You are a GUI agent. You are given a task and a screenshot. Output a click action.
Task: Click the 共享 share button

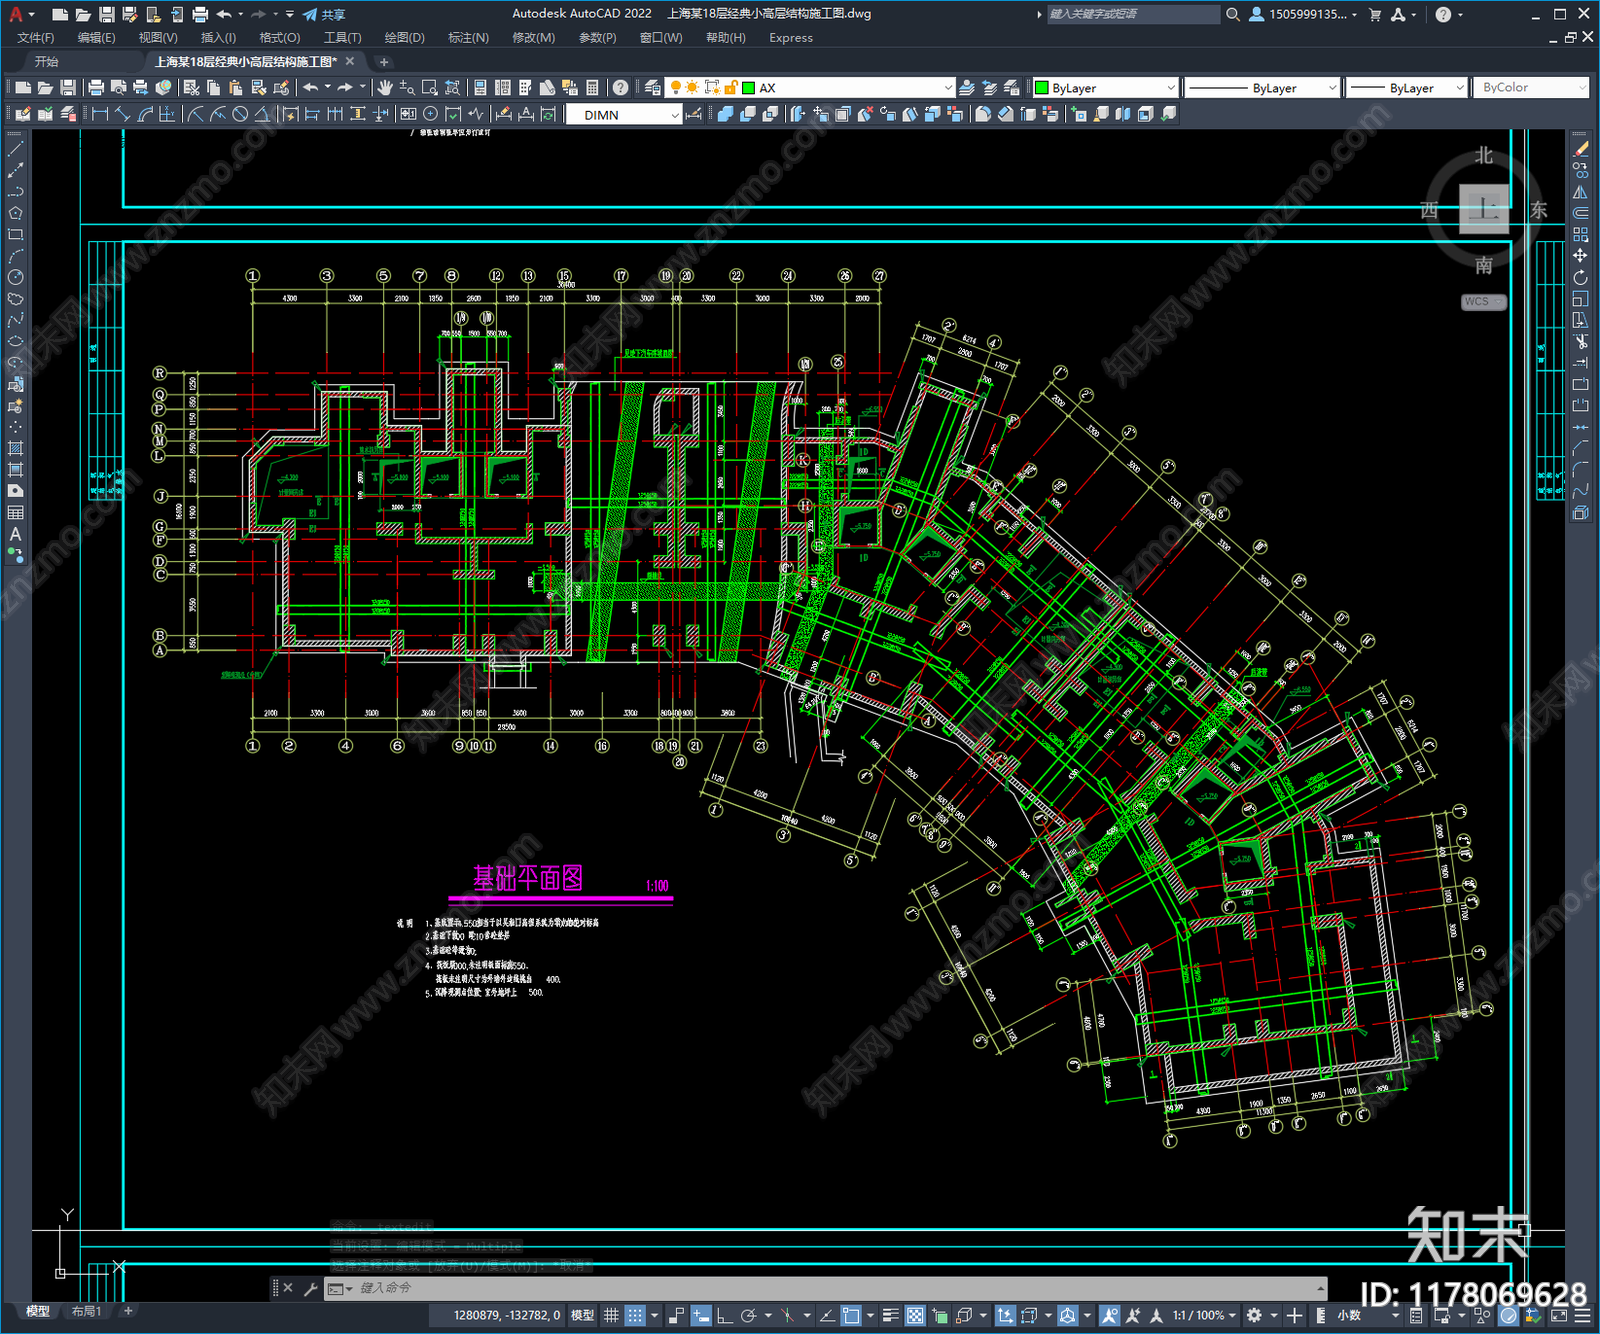[x=324, y=14]
